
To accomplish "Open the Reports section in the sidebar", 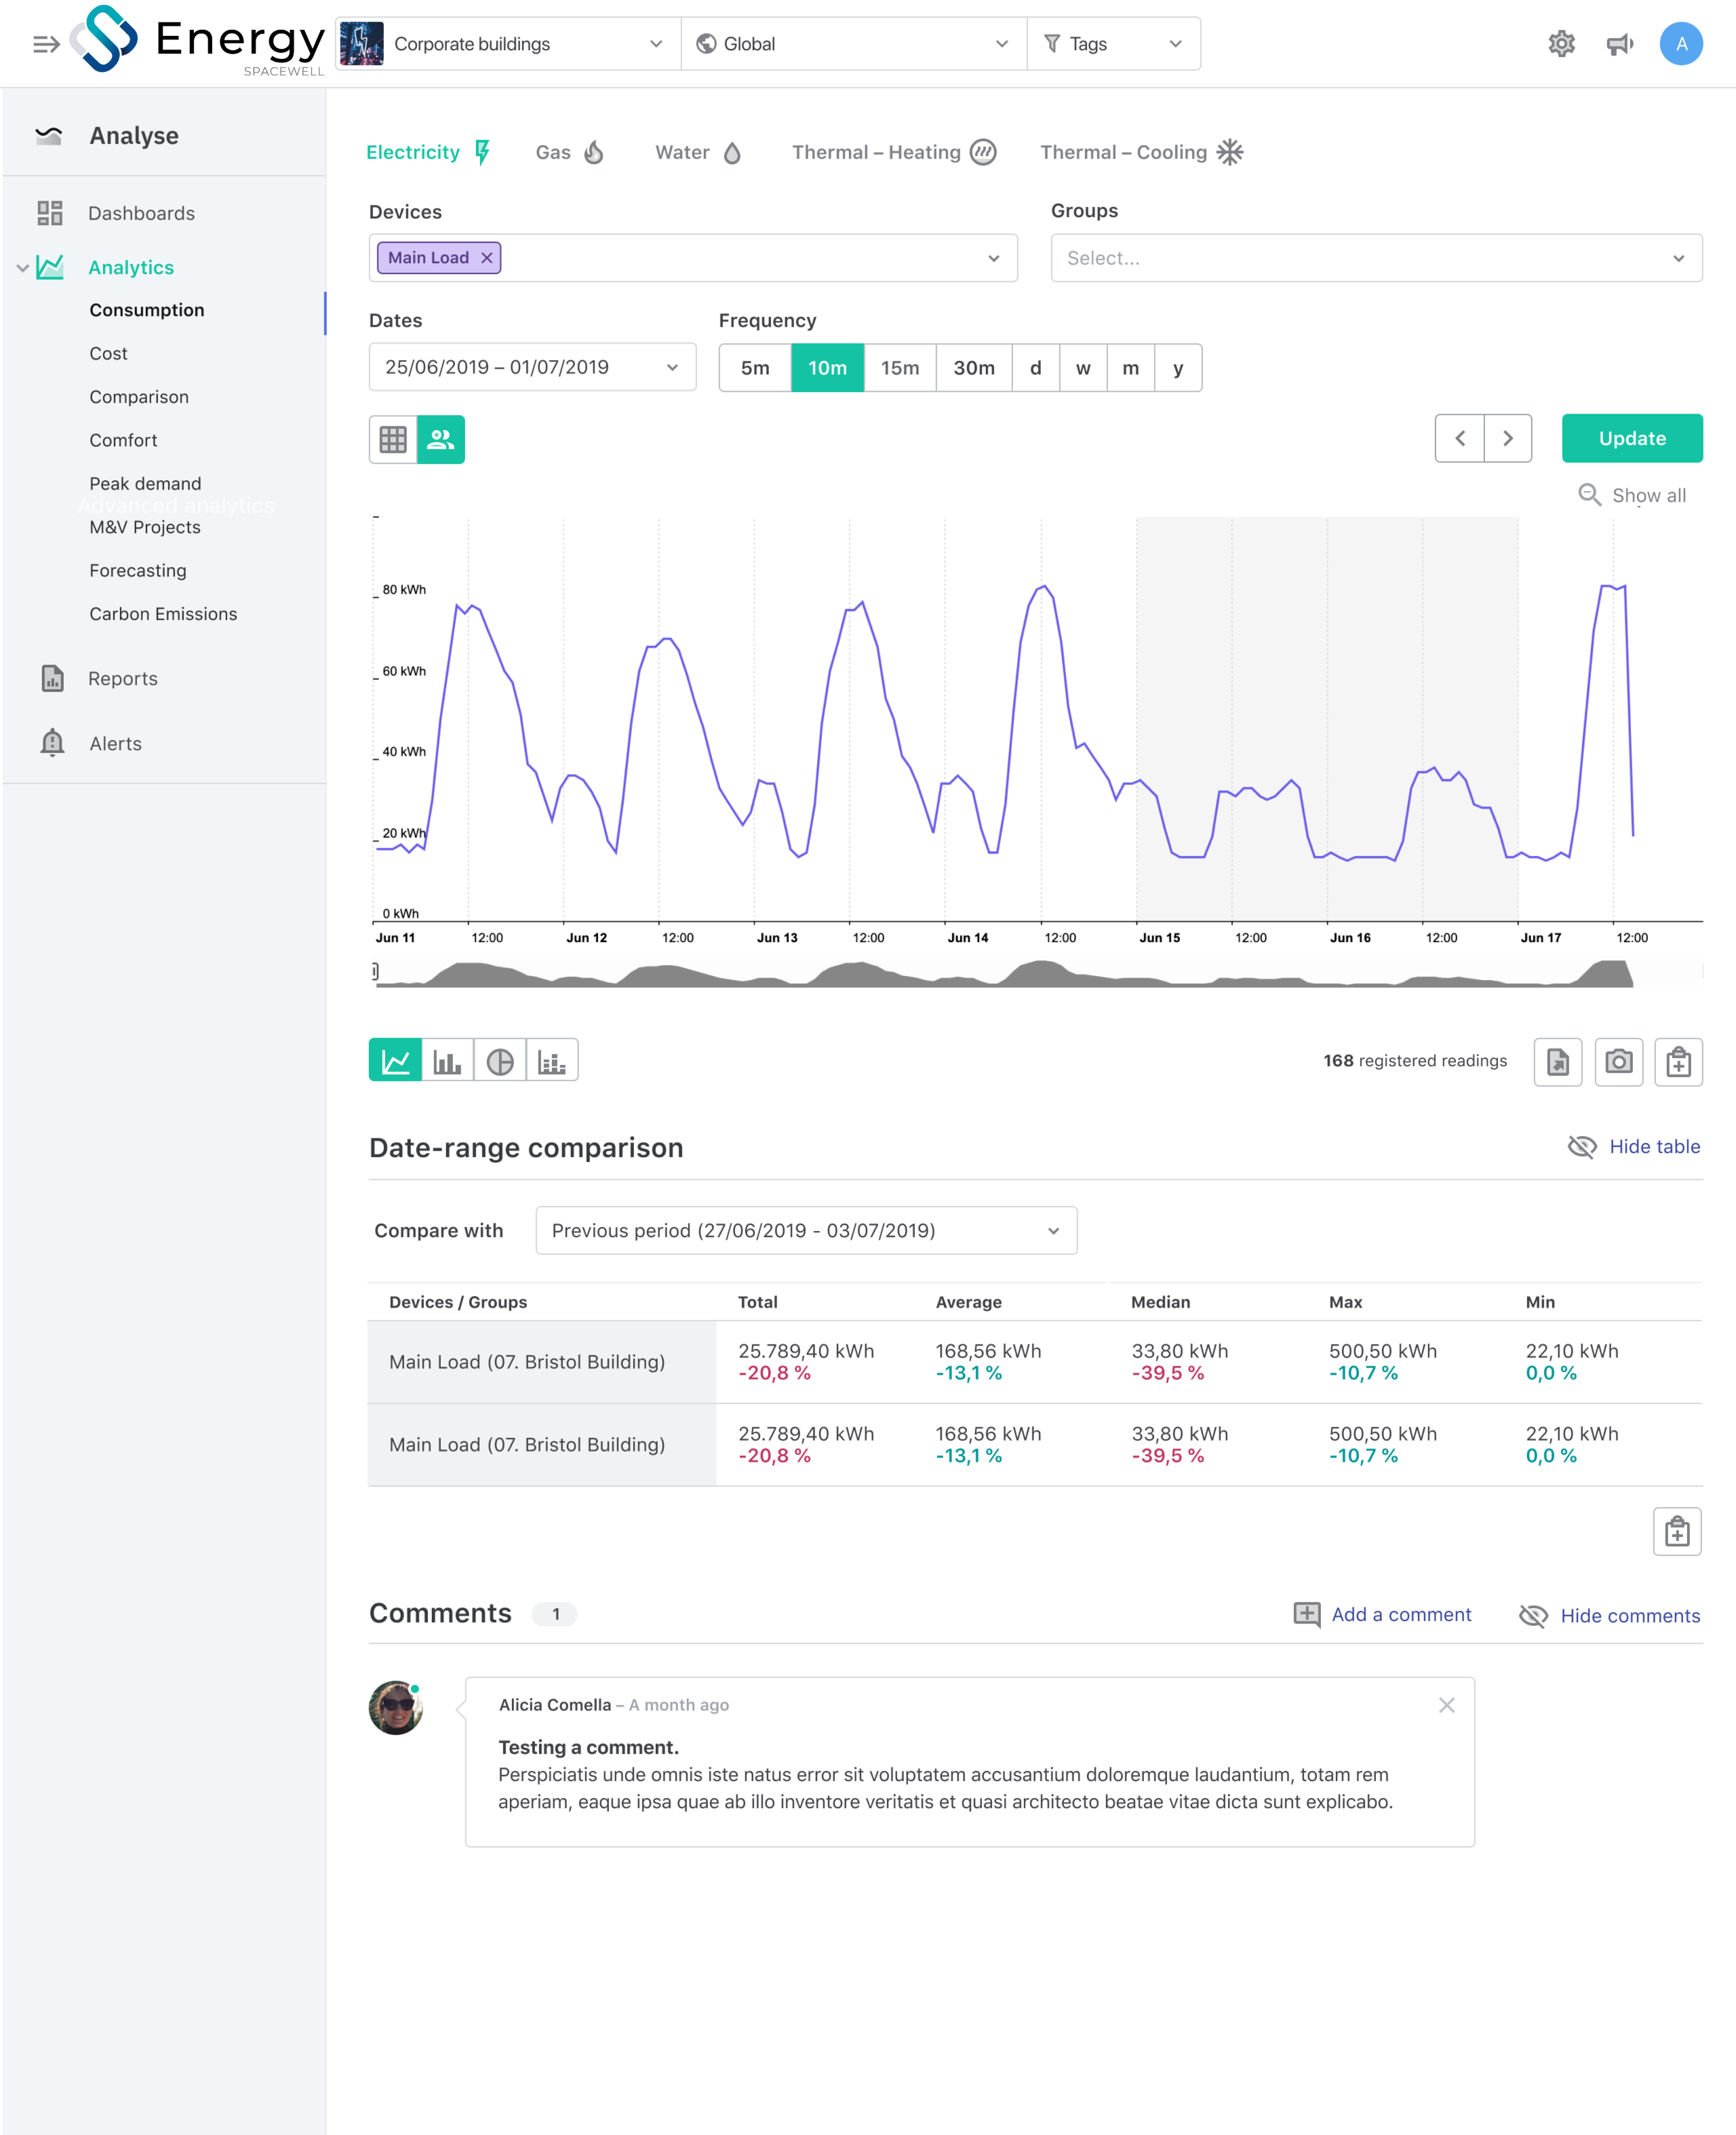I will [122, 678].
